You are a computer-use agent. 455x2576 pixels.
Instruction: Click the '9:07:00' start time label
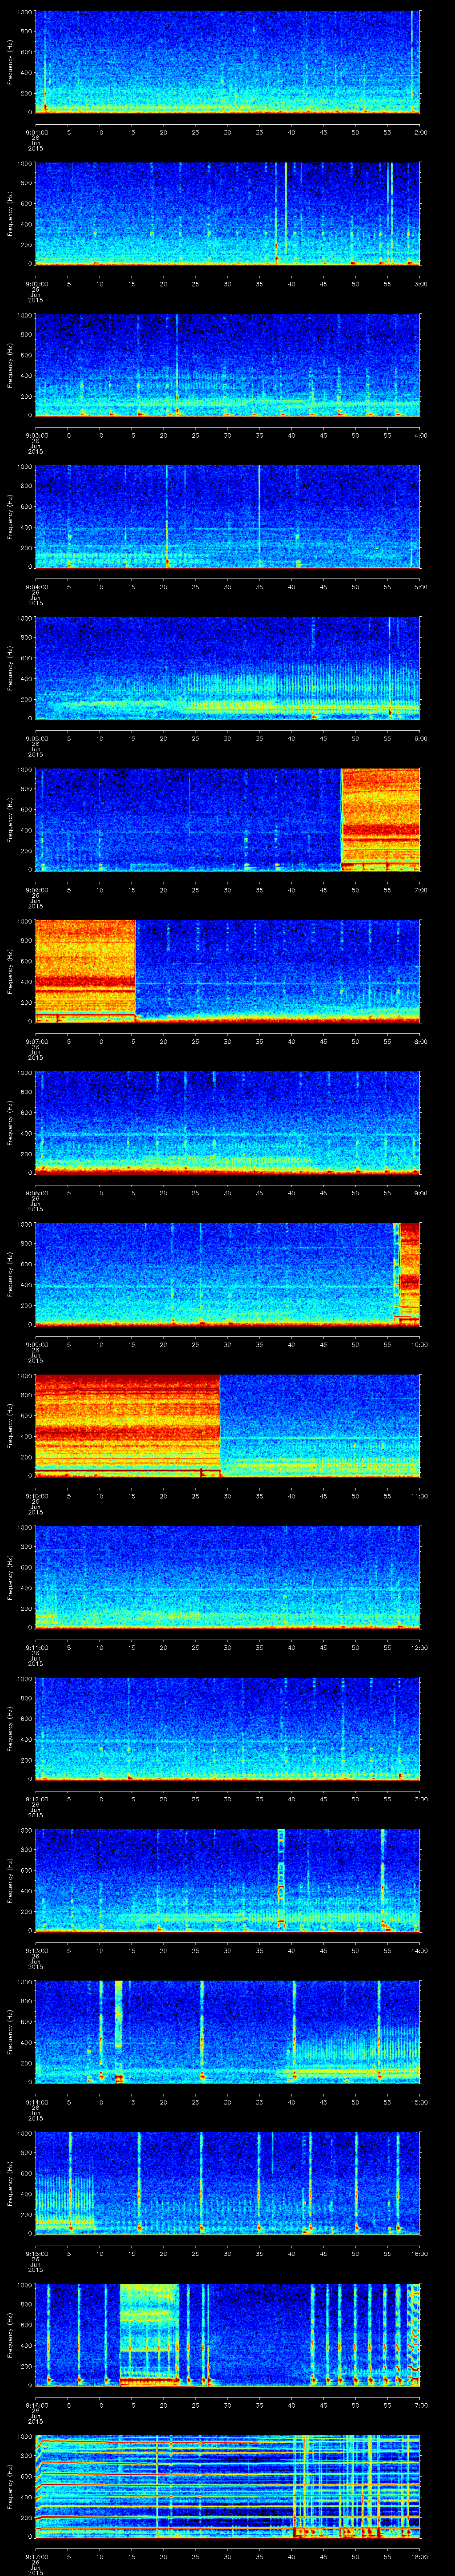36,1041
